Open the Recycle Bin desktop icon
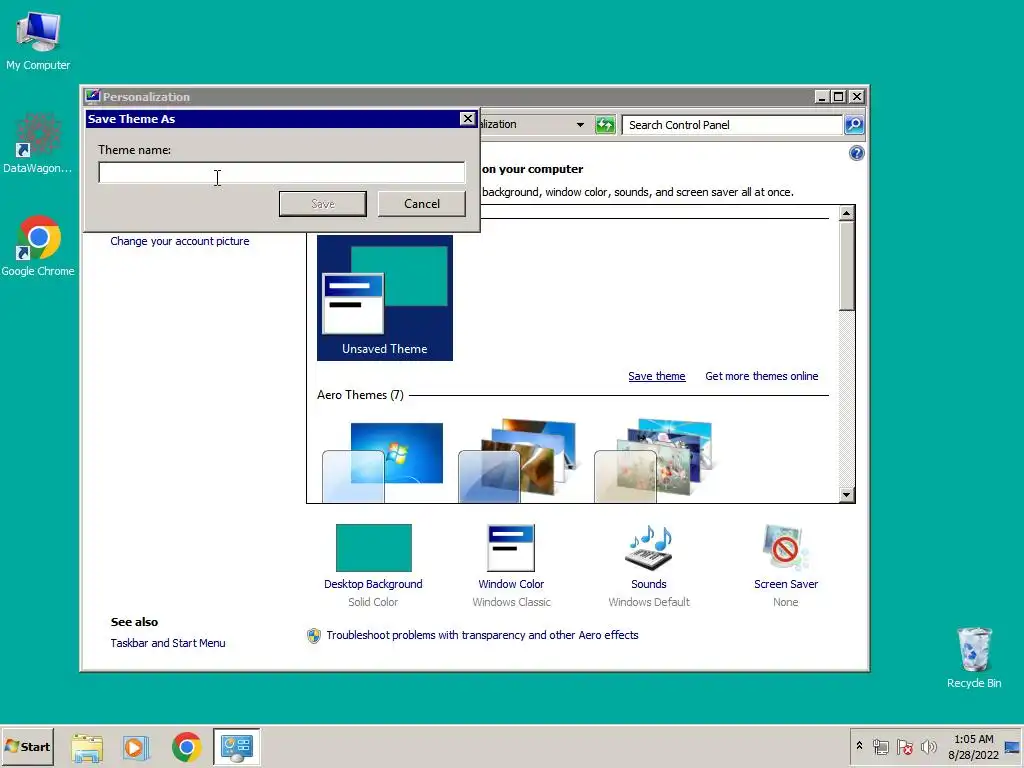 [974, 656]
